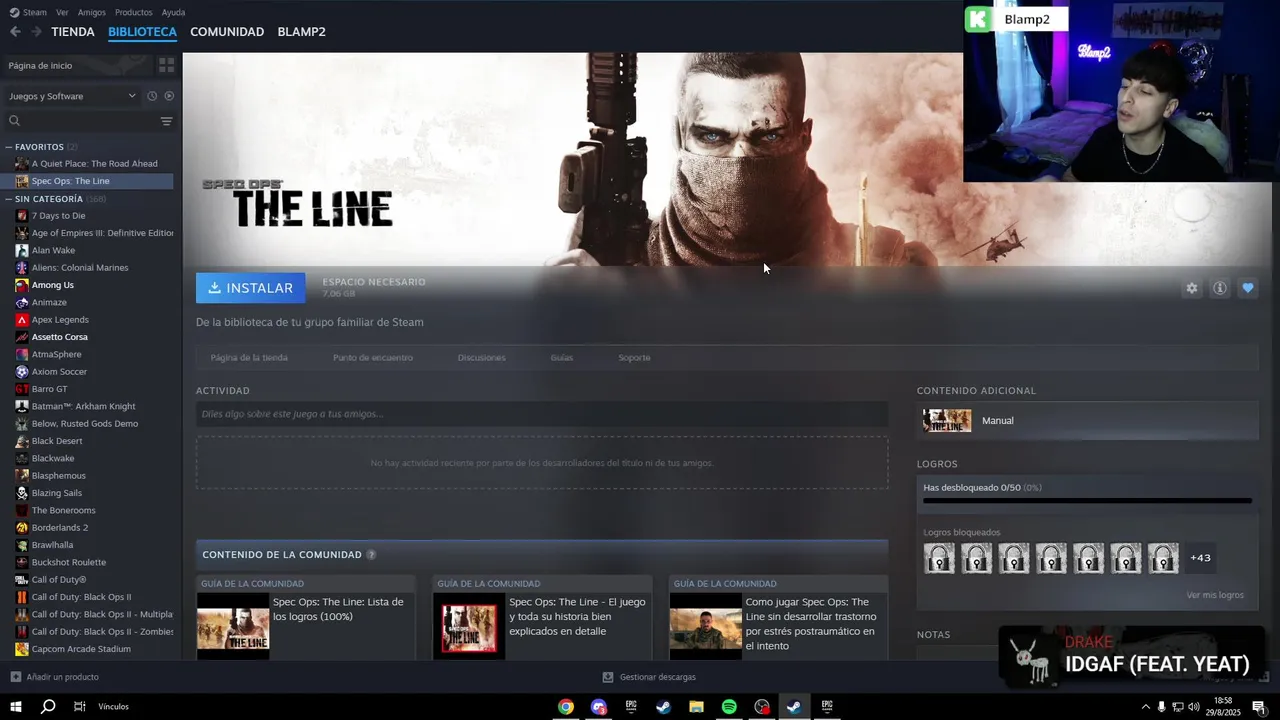Viewport: 1280px width, 720px height.
Task: Open the Soporte link
Action: 634,358
